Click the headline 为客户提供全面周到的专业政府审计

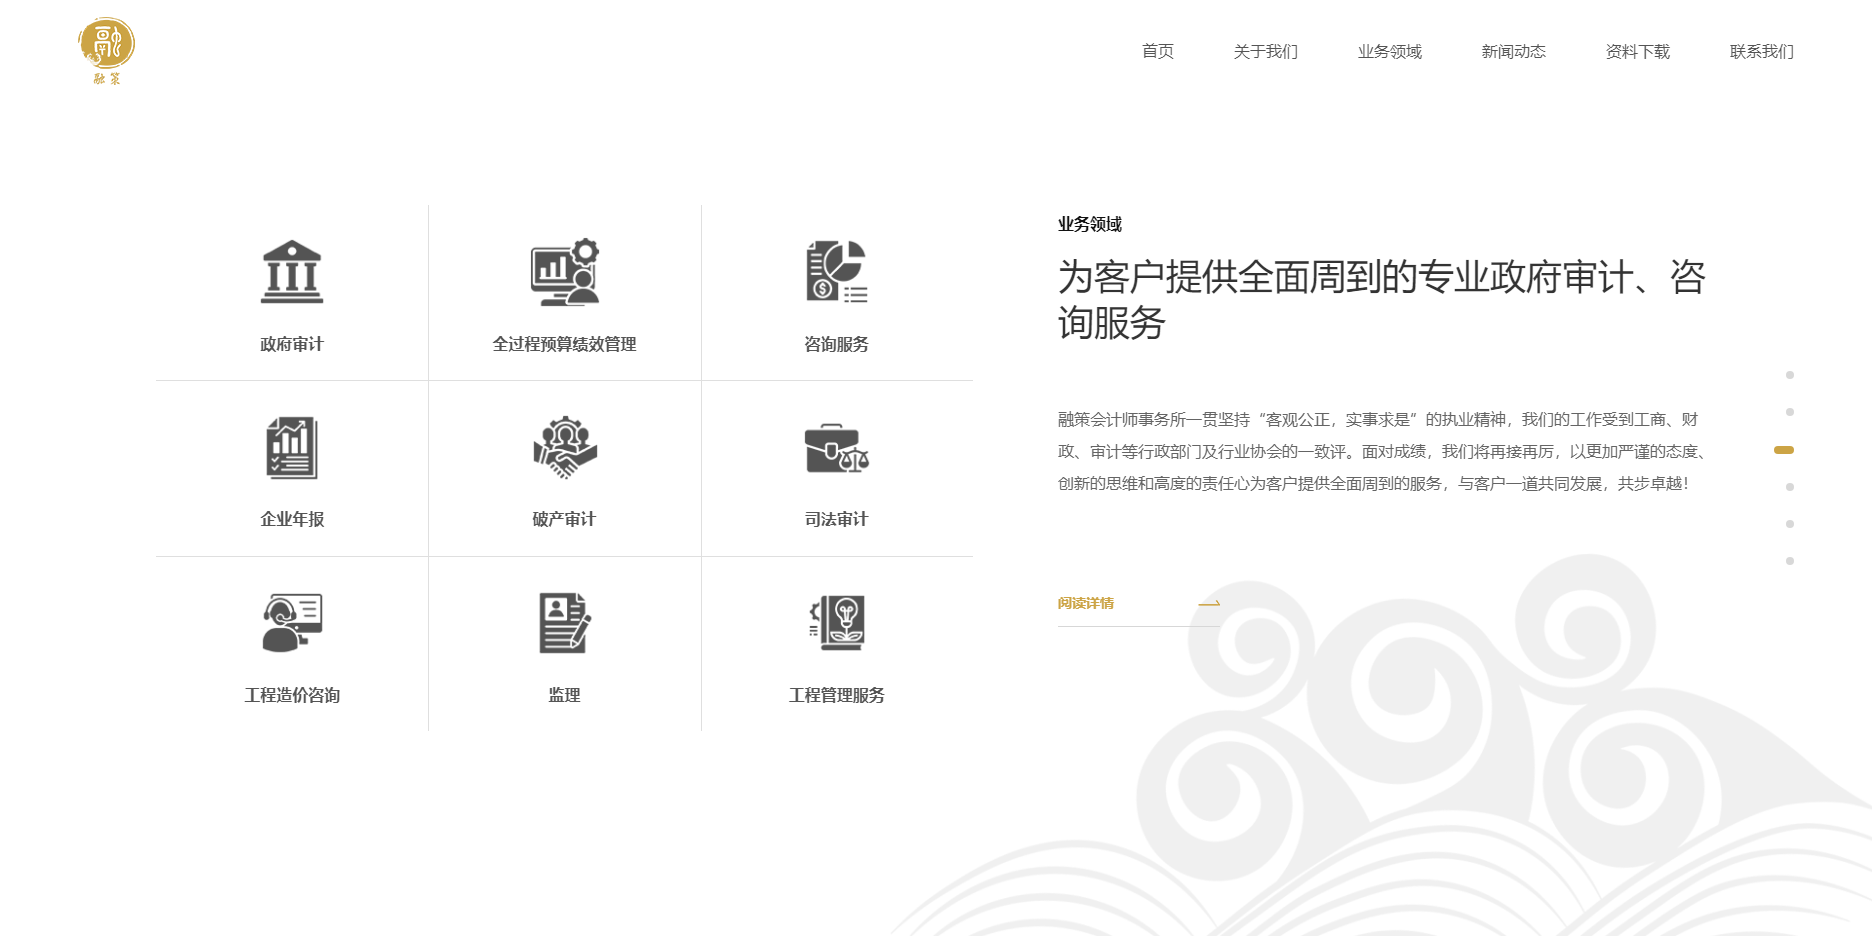coord(1382,299)
